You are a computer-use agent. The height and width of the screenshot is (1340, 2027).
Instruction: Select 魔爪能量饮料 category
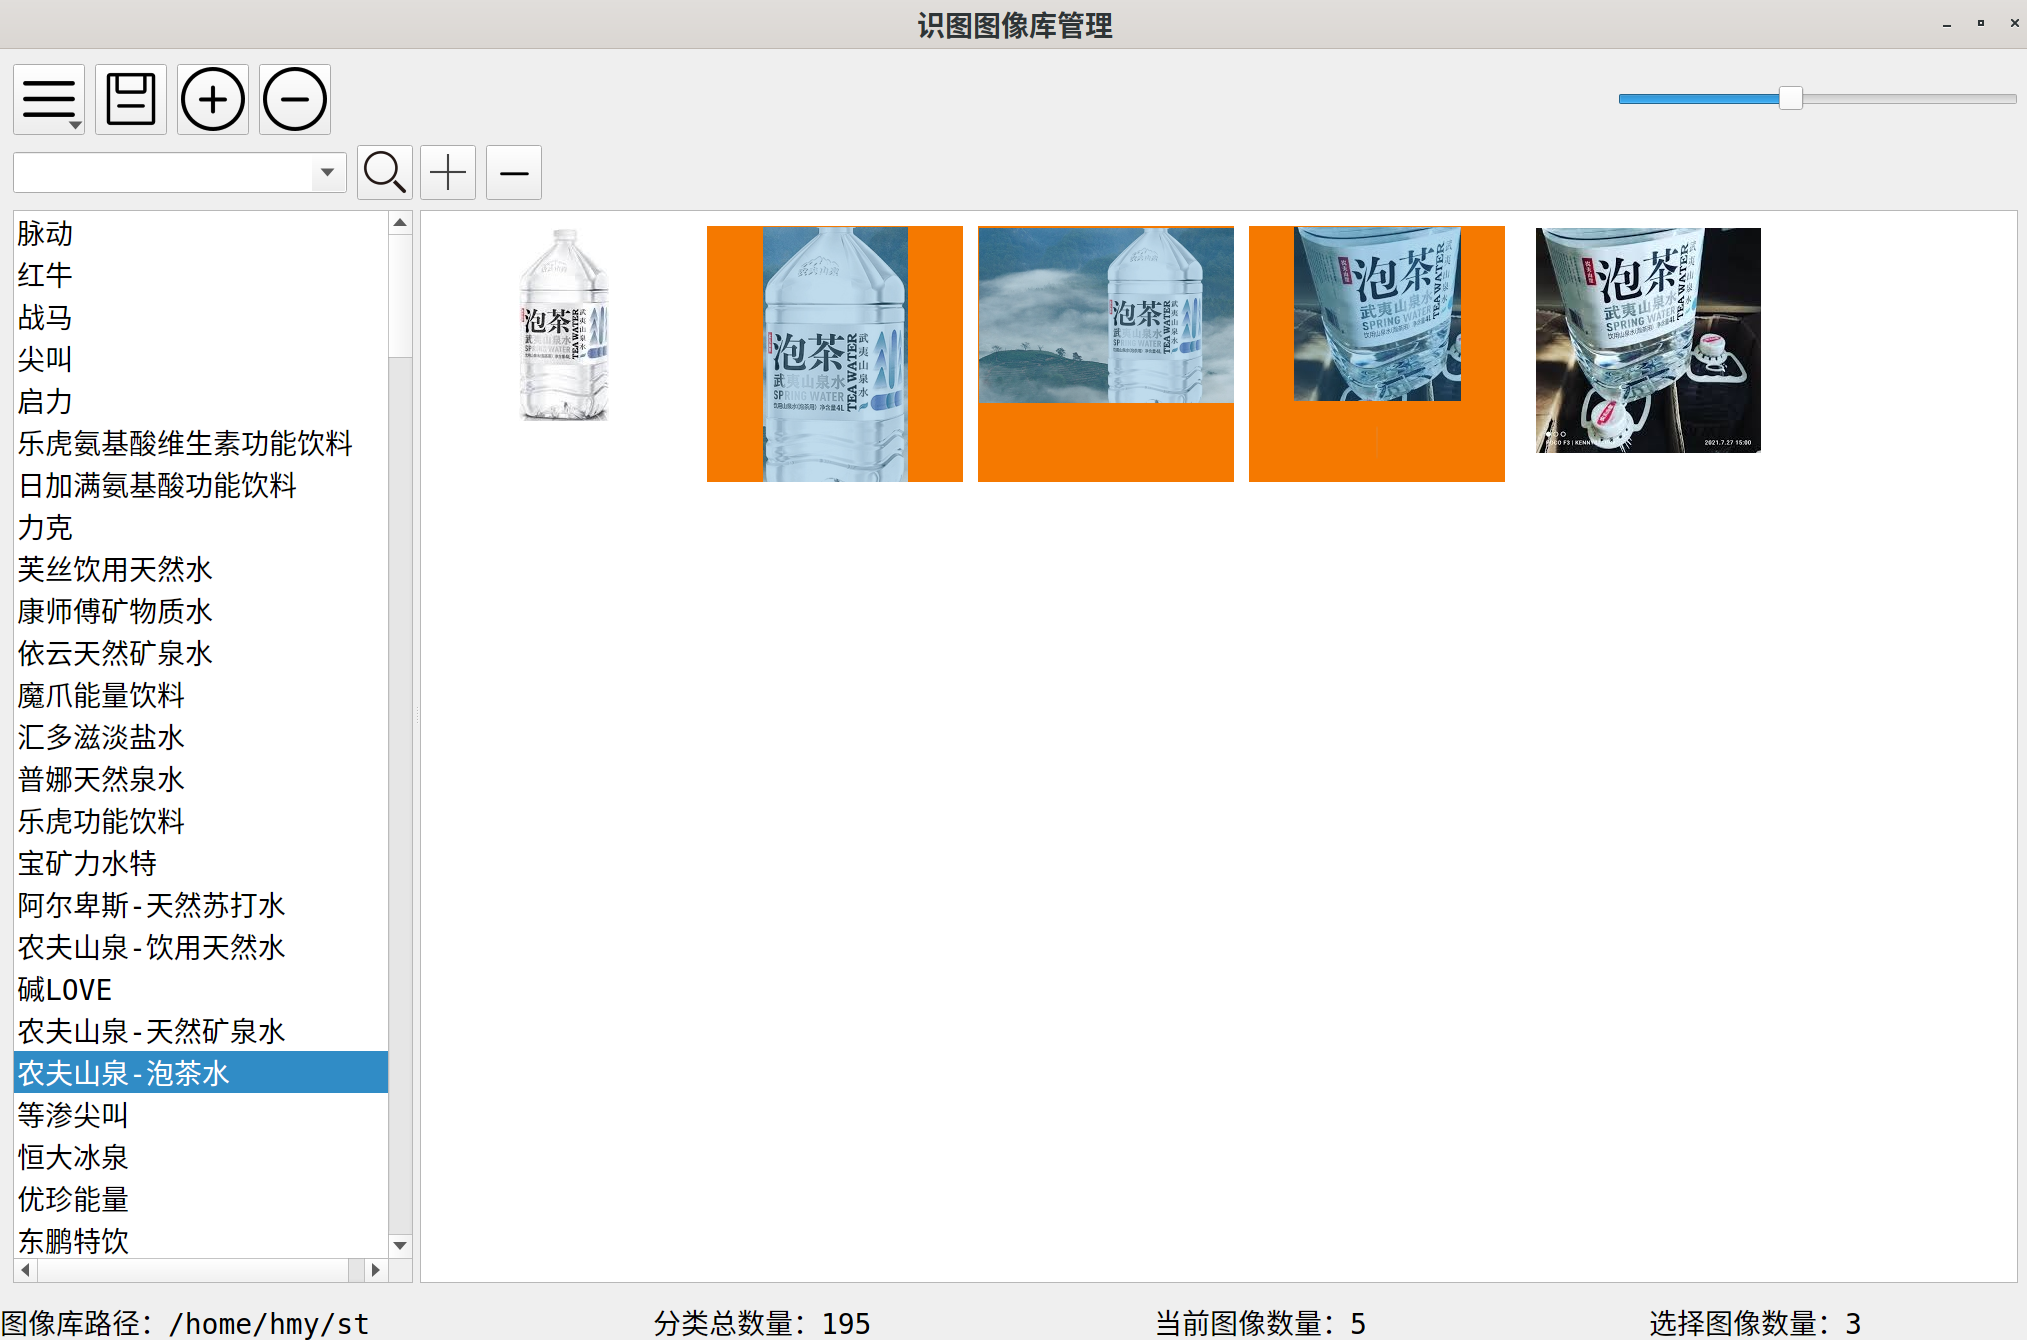[x=200, y=695]
